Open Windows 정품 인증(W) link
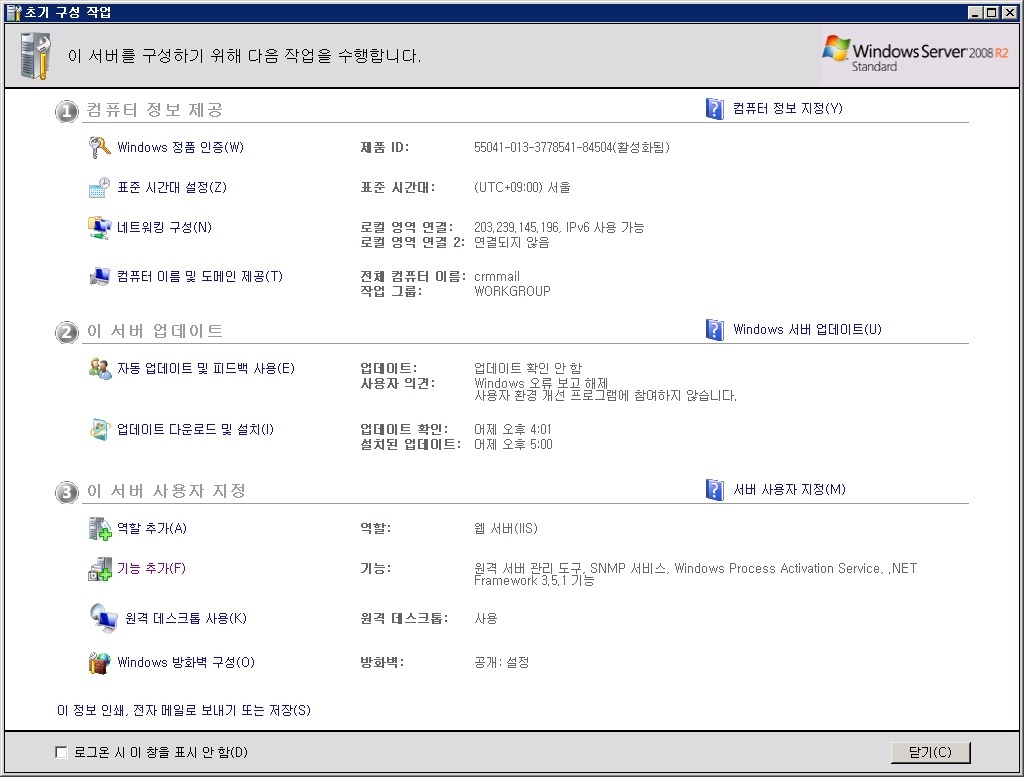Screen dimensions: 1024x777 (180, 148)
